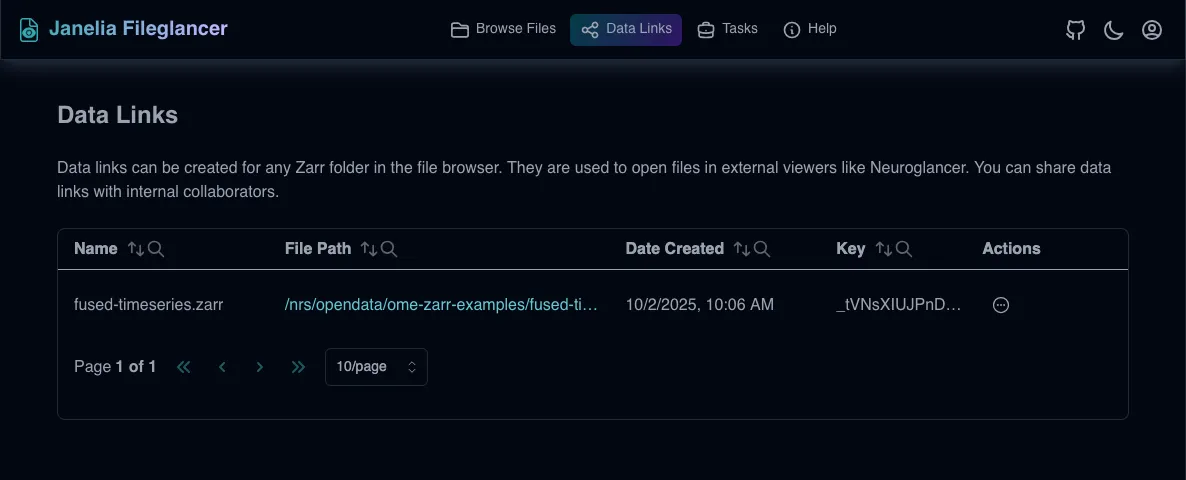1186x480 pixels.
Task: Go to Browse Files tab
Action: tap(503, 29)
